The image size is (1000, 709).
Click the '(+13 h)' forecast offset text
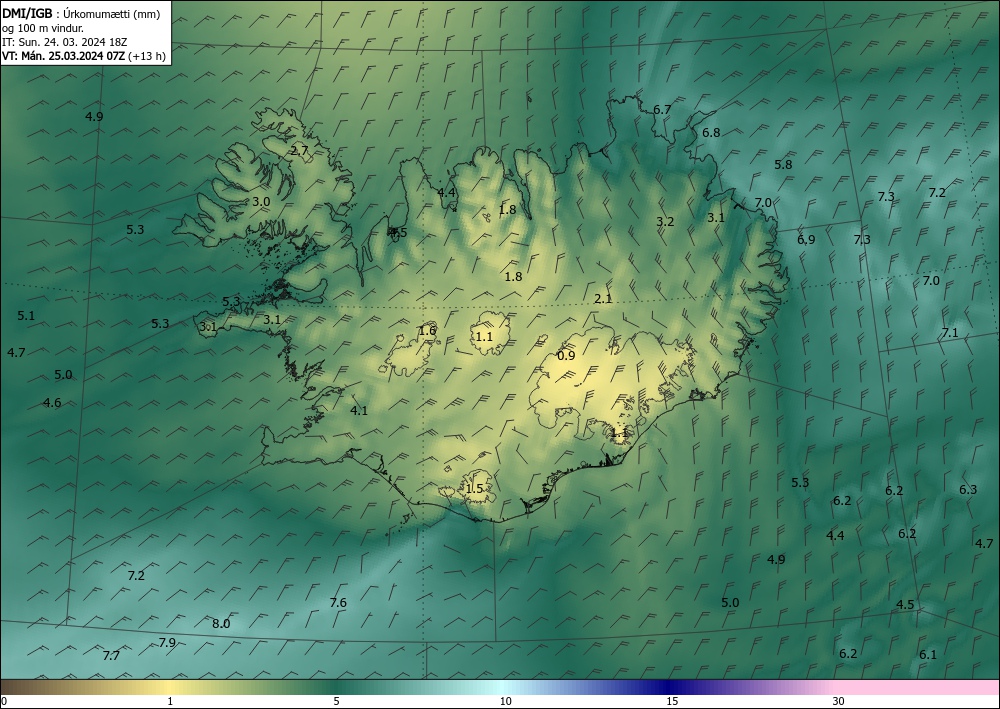[147, 56]
